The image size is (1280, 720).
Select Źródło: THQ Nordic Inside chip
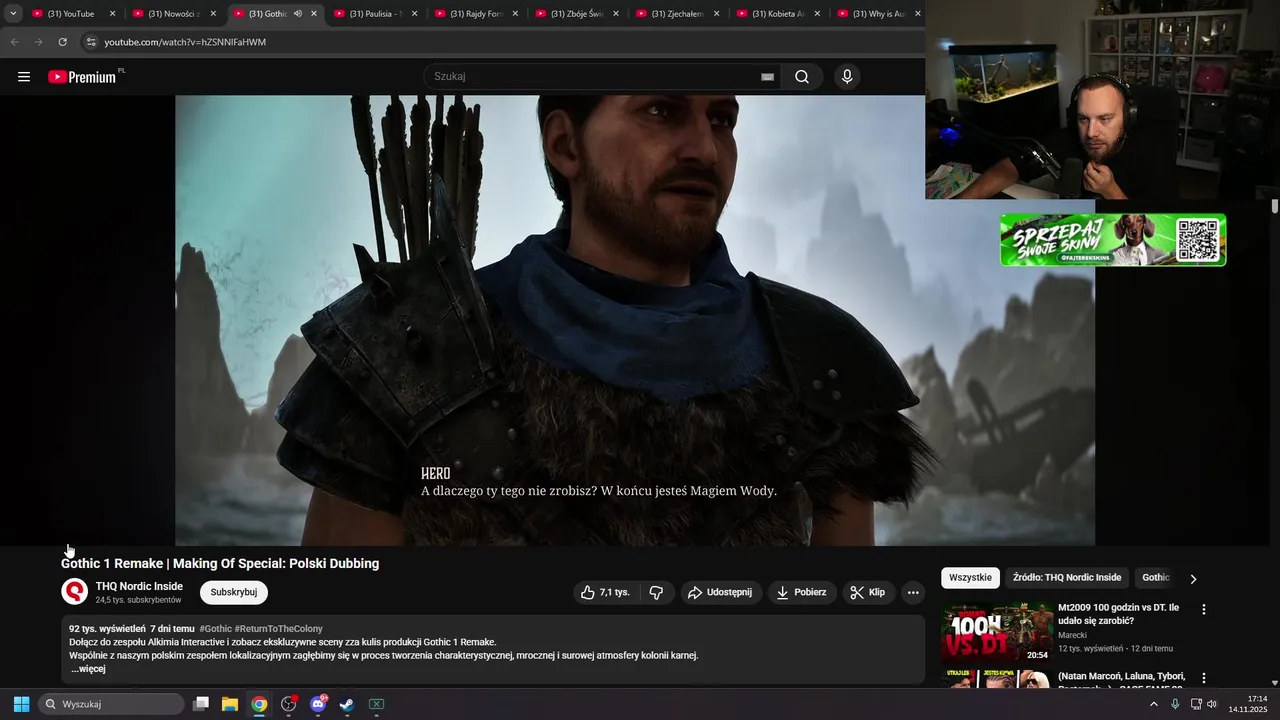click(1067, 578)
